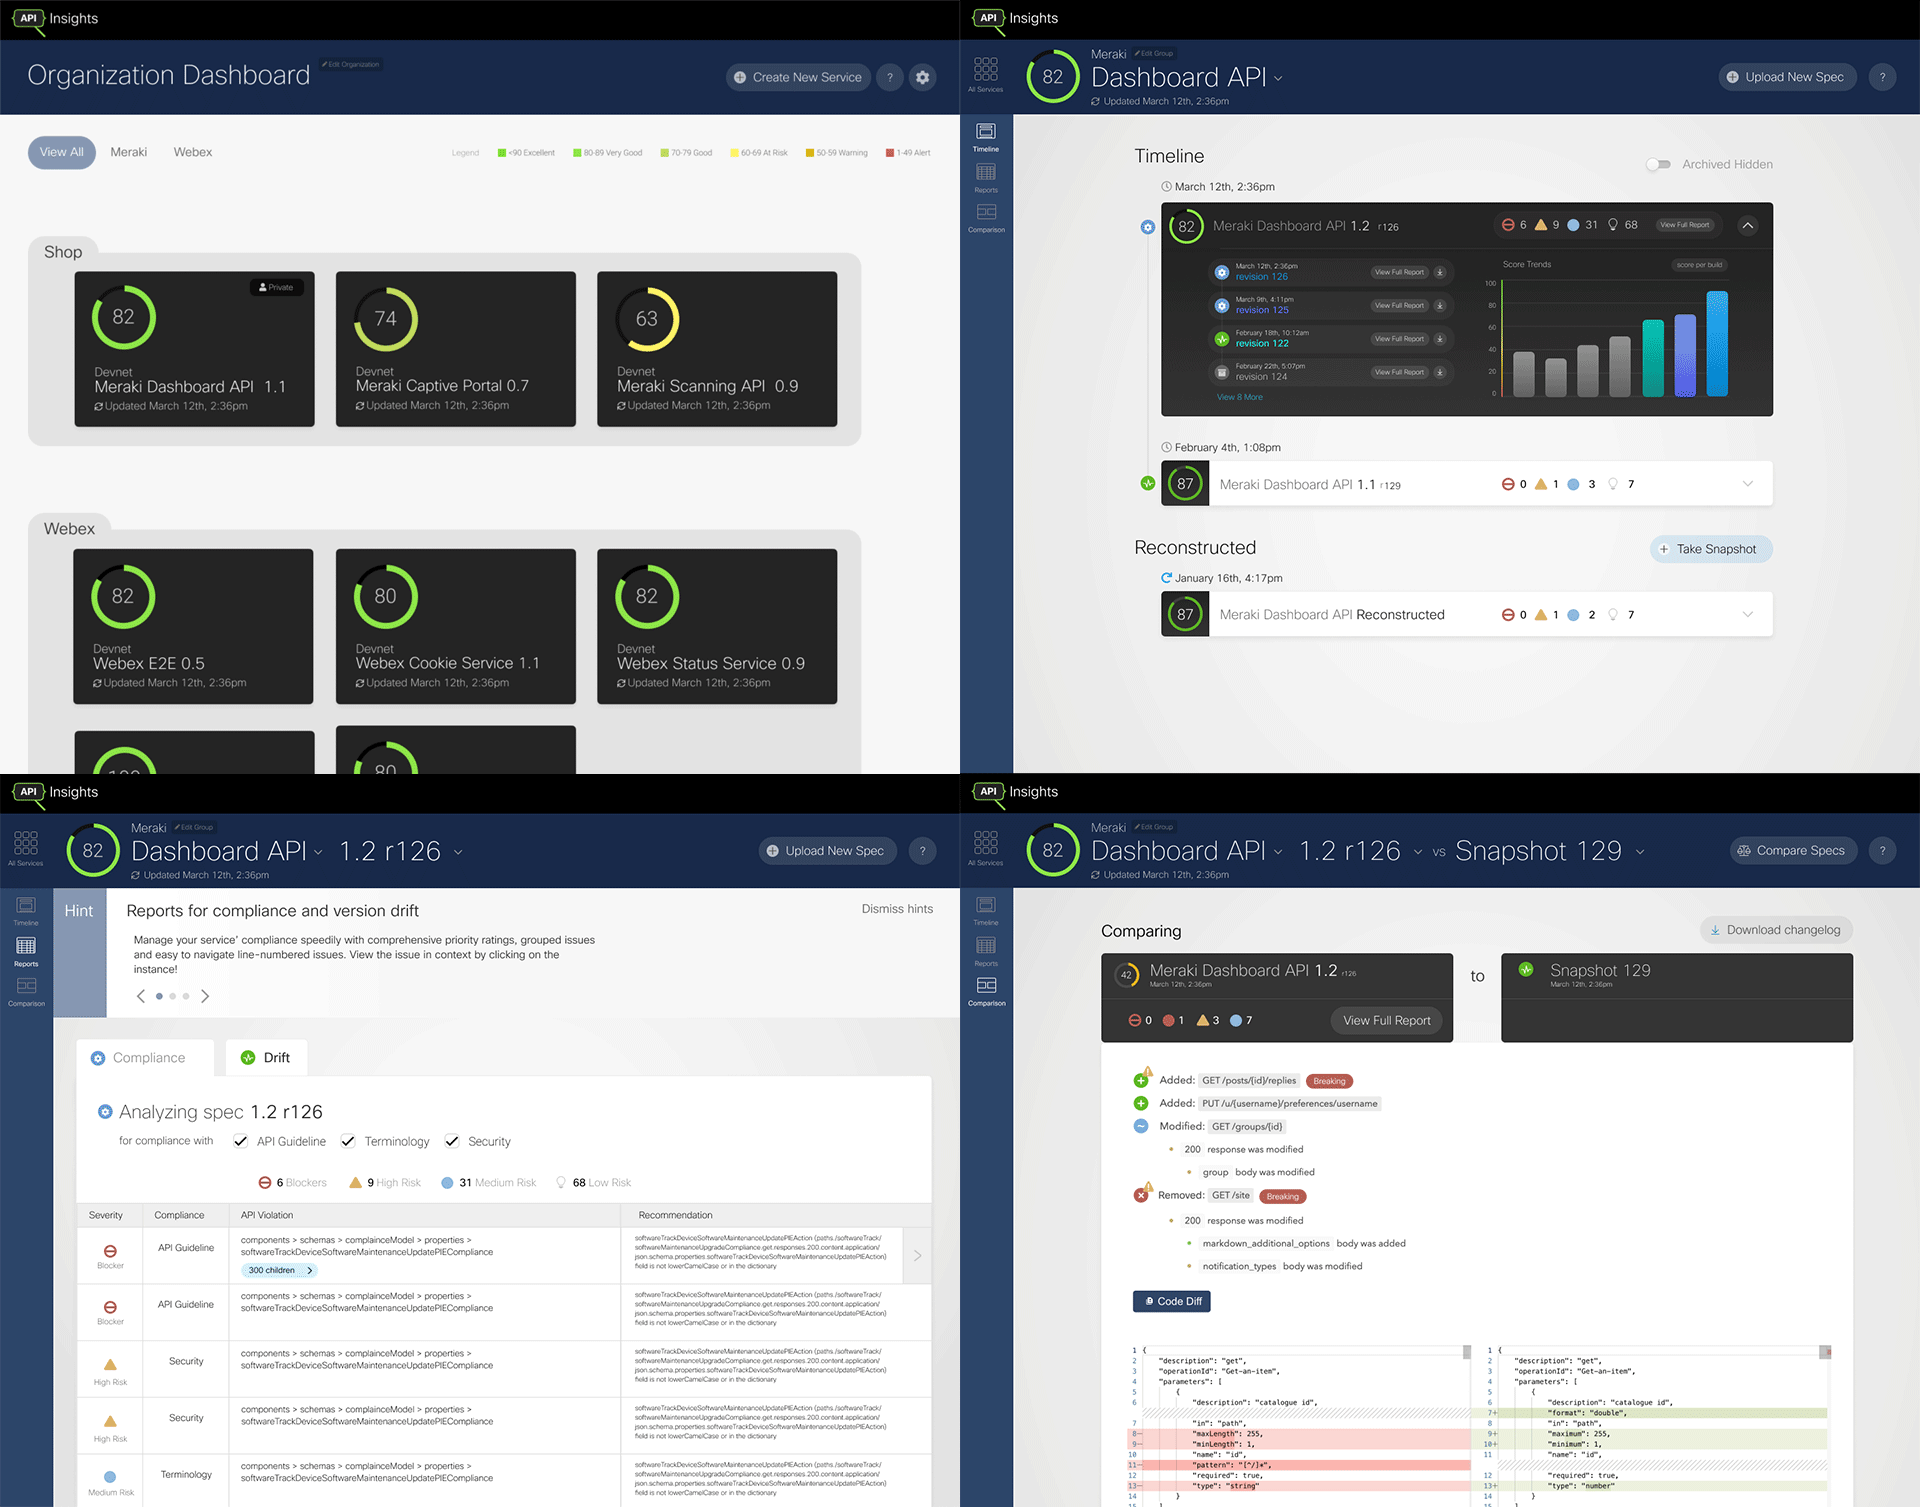Select Meraki group tab
The image size is (1920, 1507).
click(x=128, y=152)
